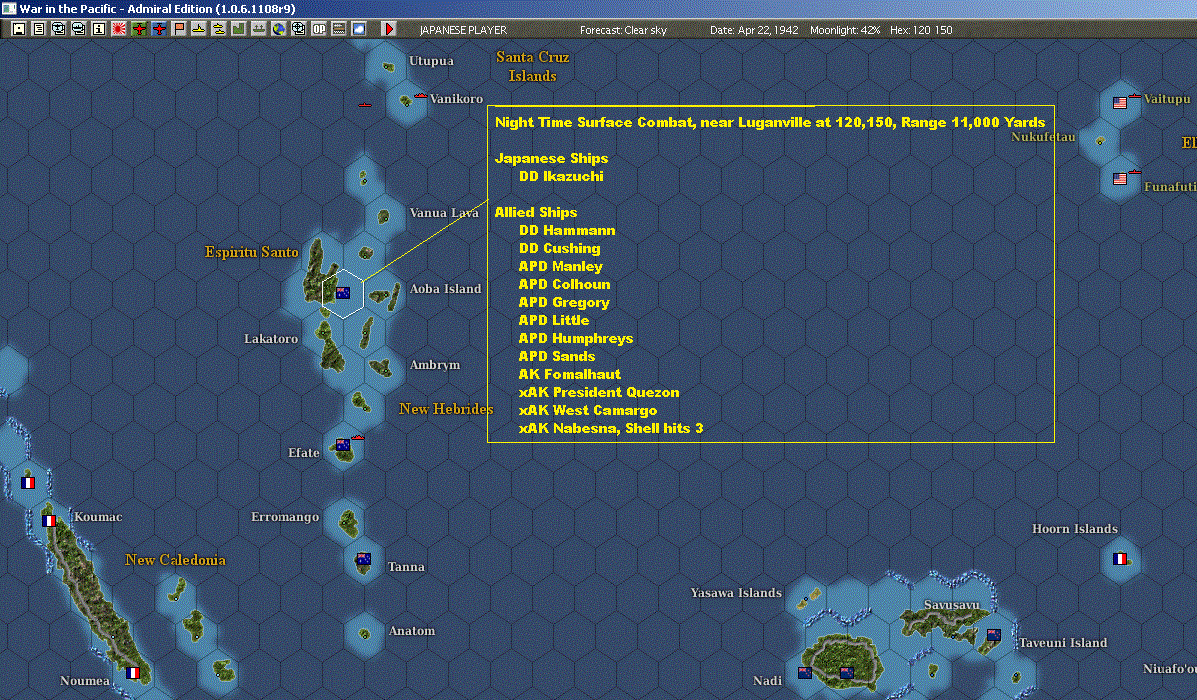Click the 'Lakatoro' map label

click(270, 339)
